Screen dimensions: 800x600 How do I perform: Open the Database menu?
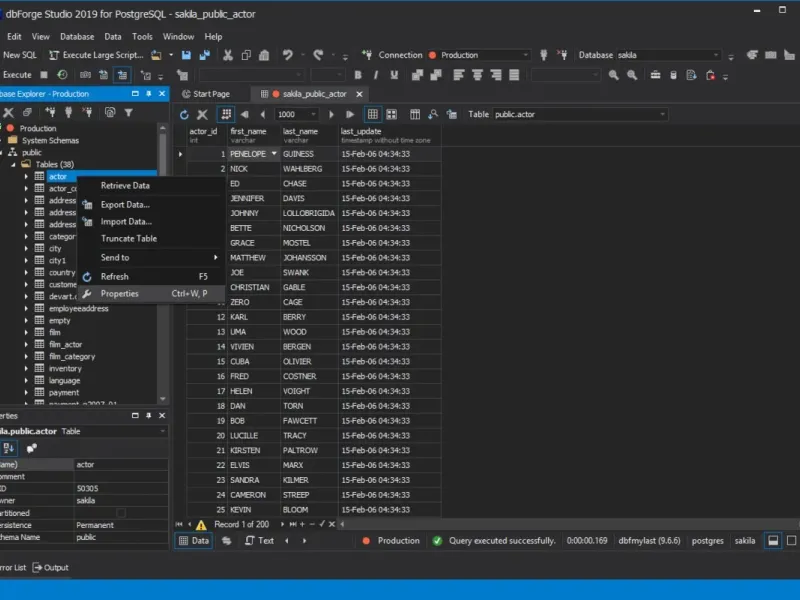pos(77,37)
